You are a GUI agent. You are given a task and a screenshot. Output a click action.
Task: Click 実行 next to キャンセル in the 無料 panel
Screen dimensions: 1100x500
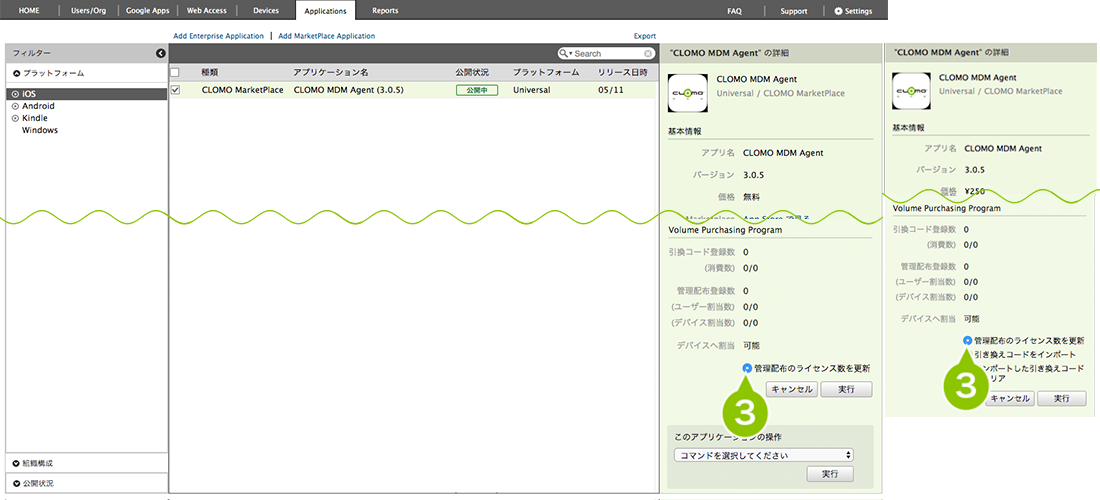[846, 389]
